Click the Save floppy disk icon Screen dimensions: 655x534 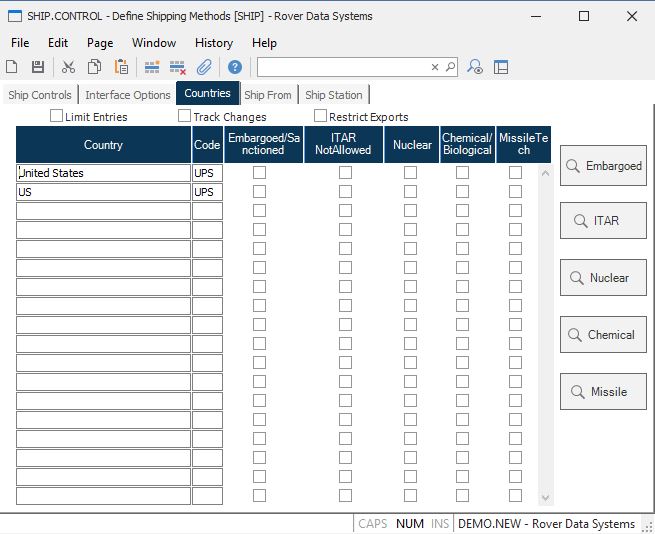(38, 67)
